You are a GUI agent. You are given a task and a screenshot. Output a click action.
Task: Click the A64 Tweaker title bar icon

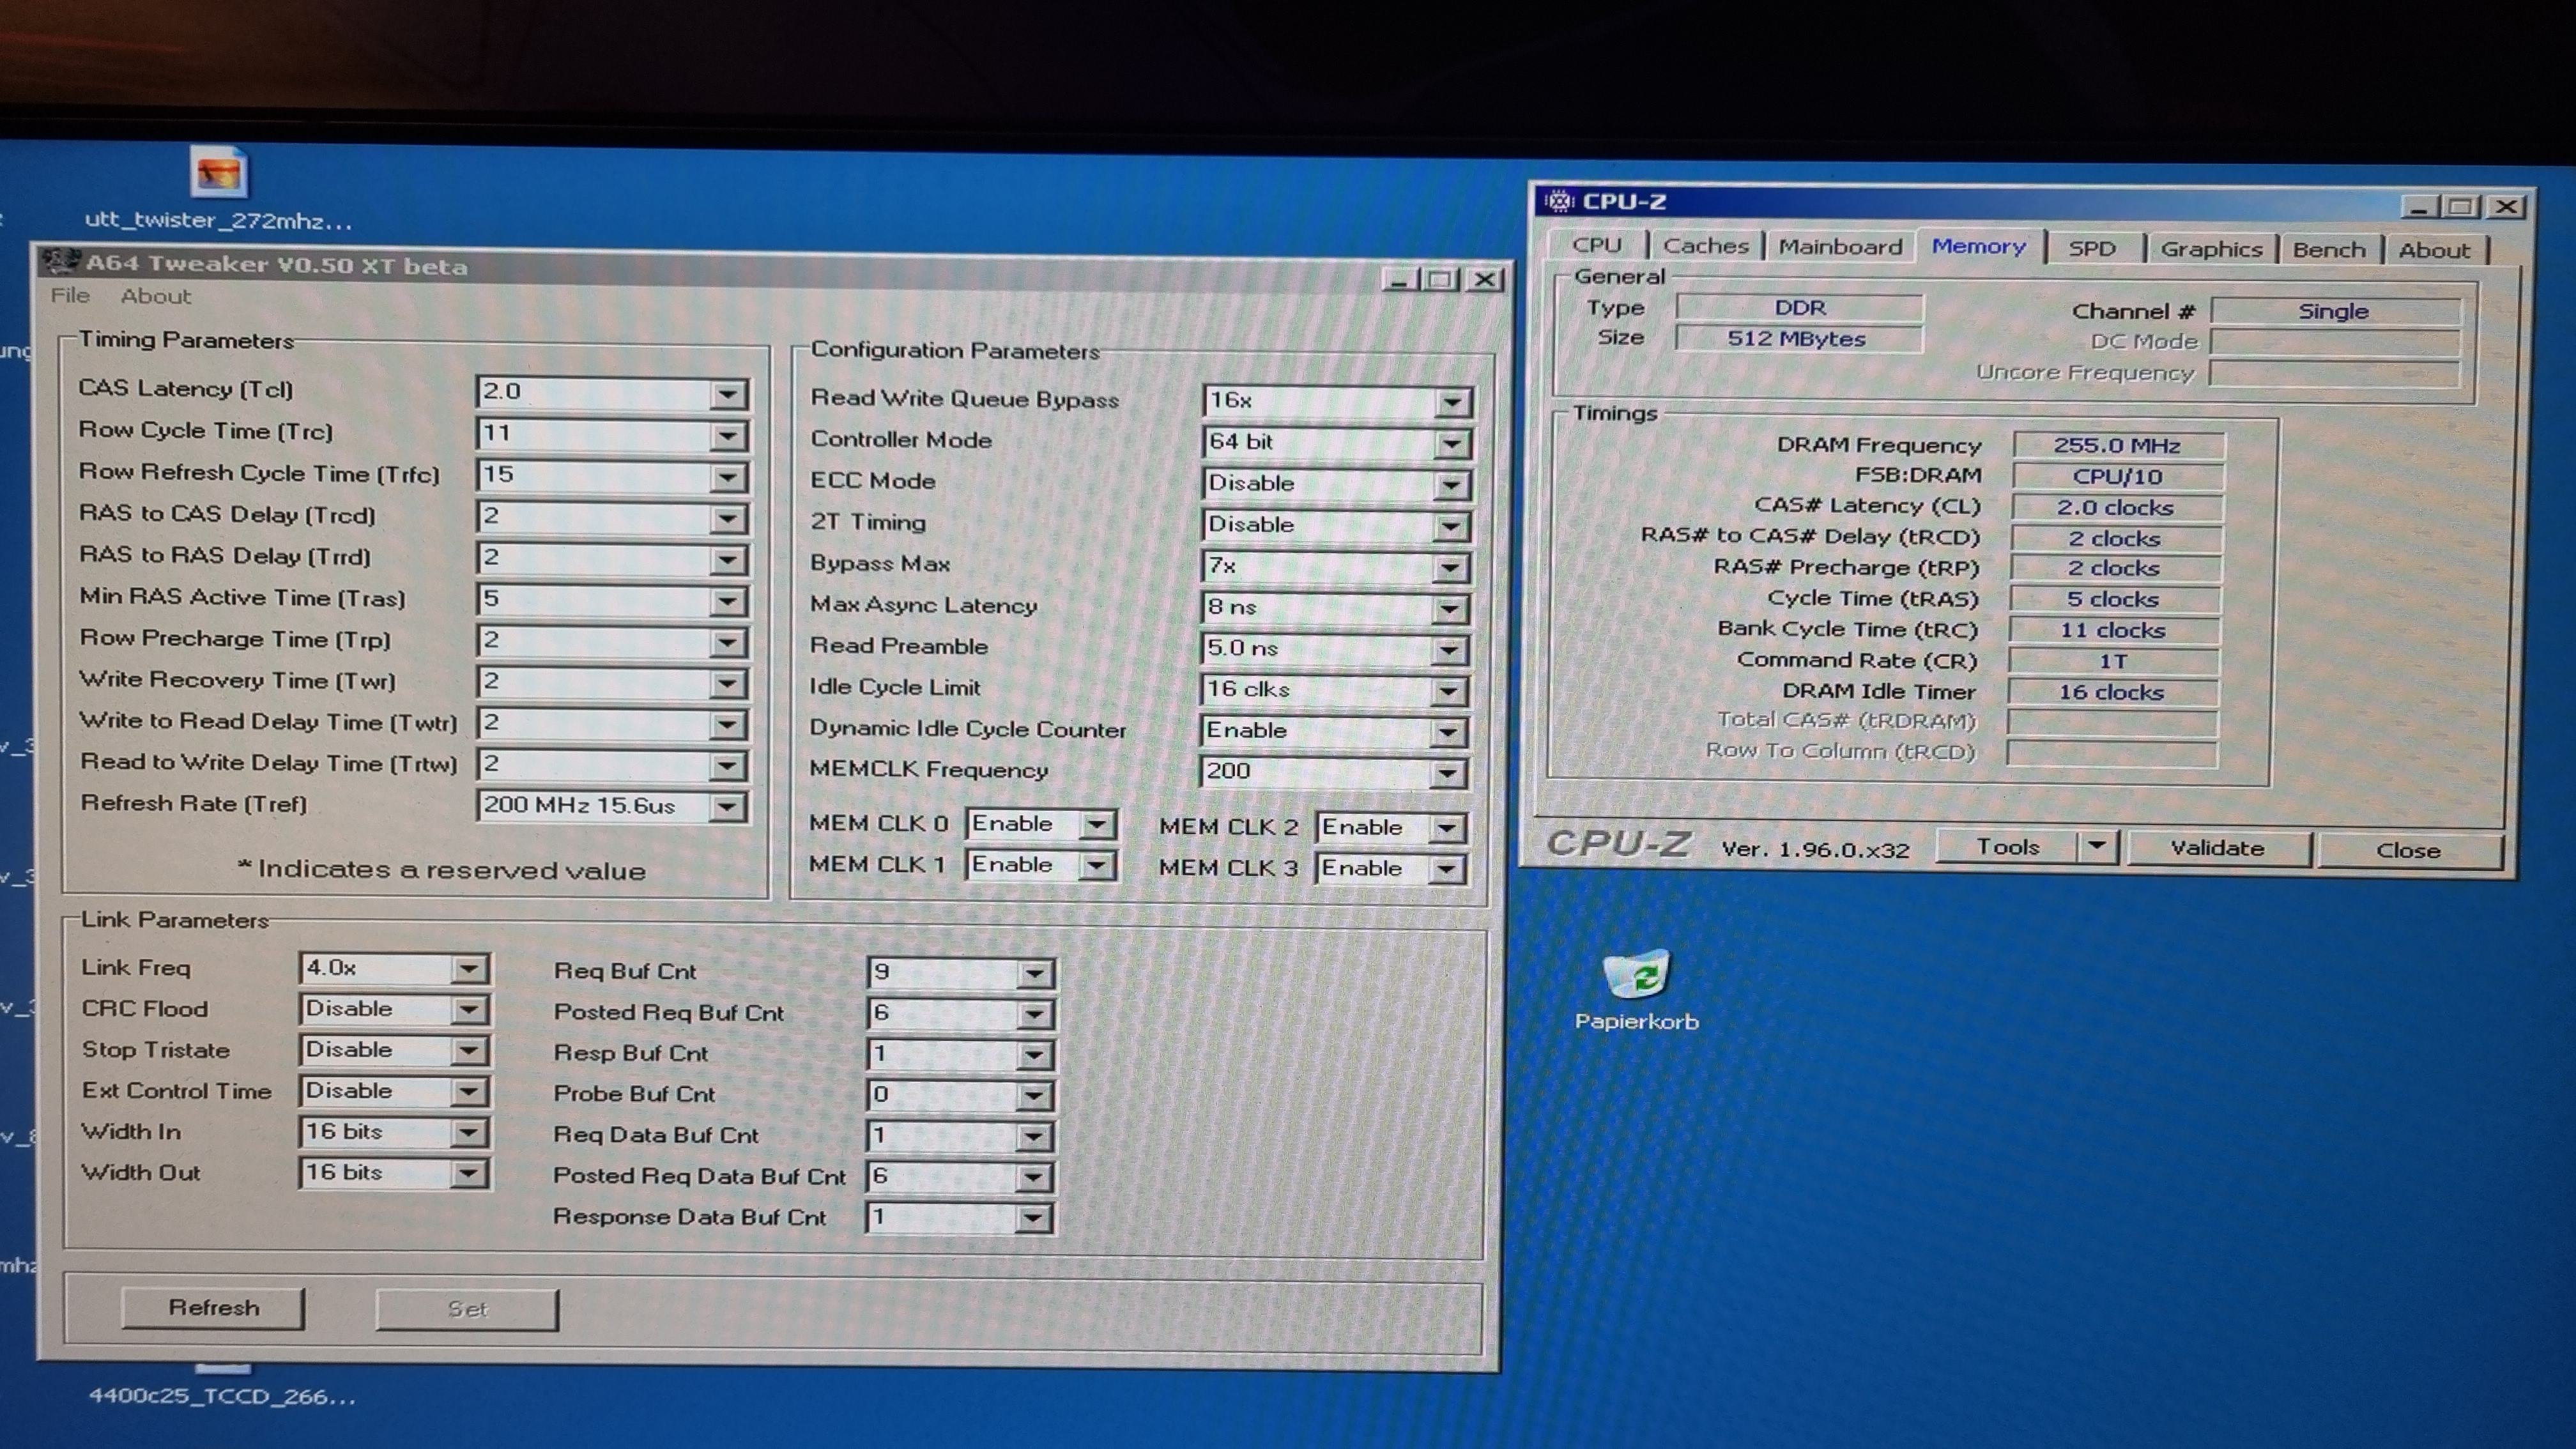pyautogui.click(x=61, y=262)
